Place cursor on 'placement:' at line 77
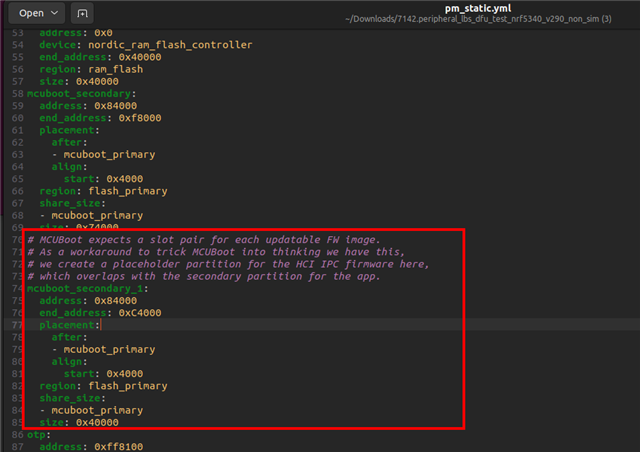This screenshot has height=452, width=640. coord(69,325)
